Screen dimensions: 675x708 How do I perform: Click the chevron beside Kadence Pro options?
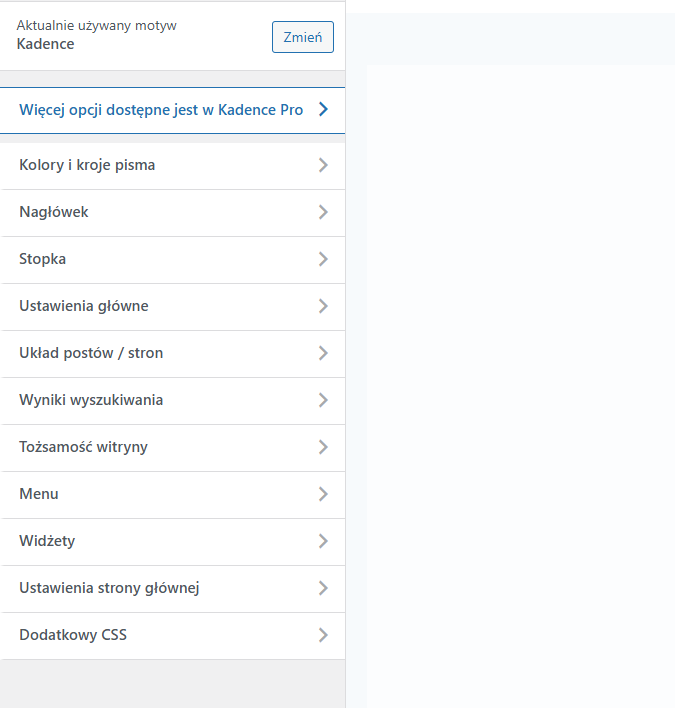click(323, 110)
